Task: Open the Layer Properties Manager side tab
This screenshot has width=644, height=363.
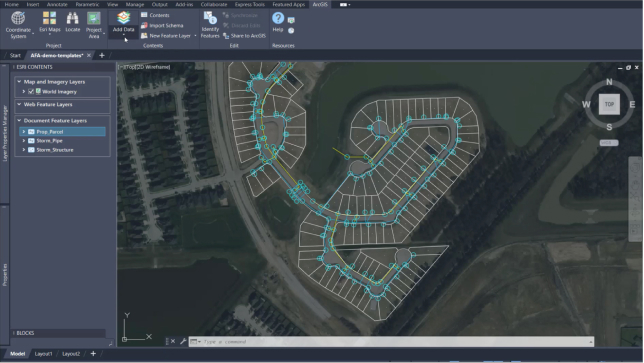Action: [x=5, y=133]
